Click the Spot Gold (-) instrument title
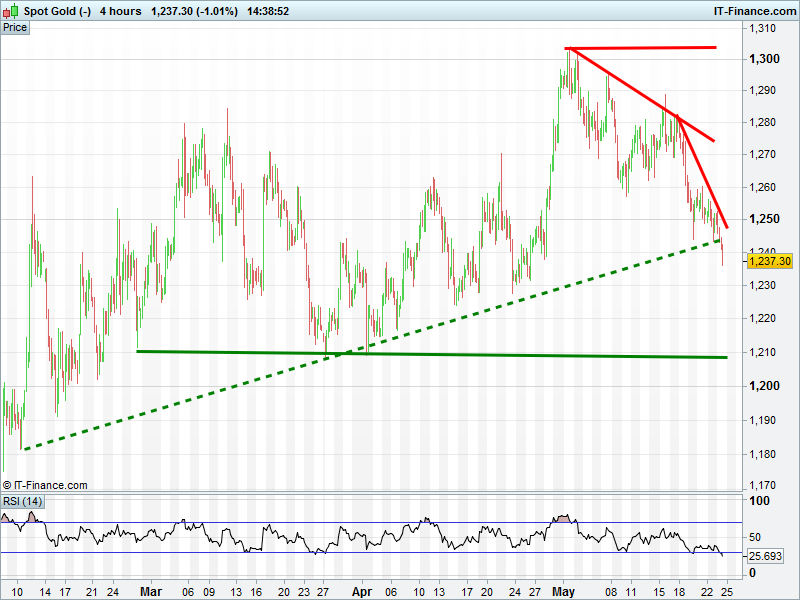 coord(57,11)
